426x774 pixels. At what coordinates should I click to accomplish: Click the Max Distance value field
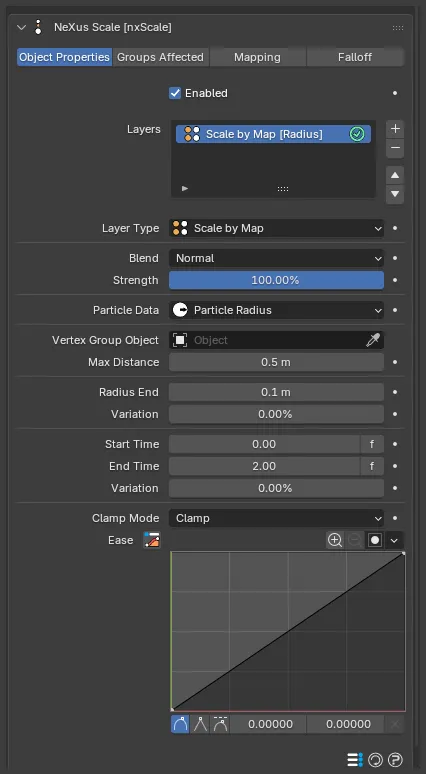pyautogui.click(x=276, y=362)
